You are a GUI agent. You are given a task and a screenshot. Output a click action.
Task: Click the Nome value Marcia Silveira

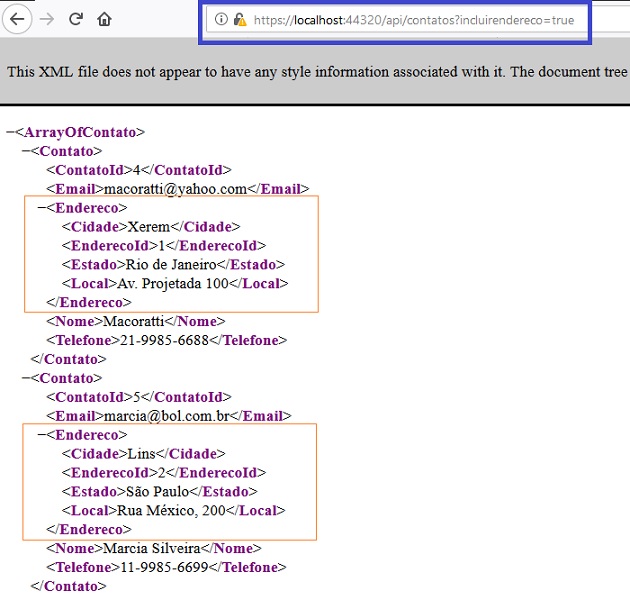151,548
